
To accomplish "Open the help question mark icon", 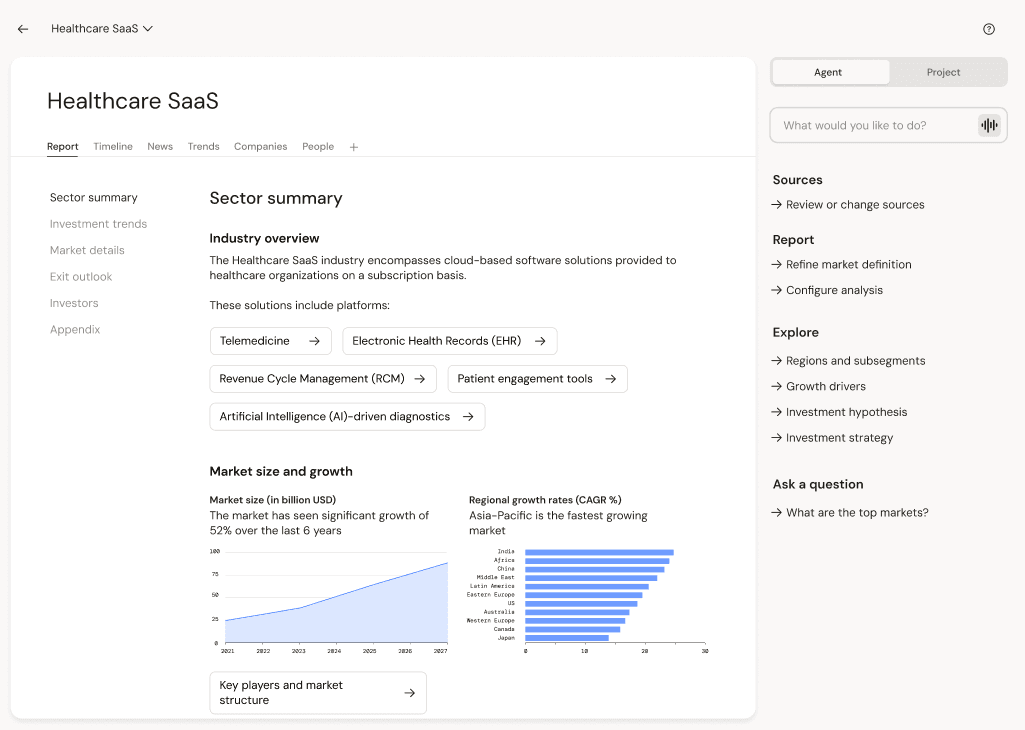I will [x=988, y=29].
